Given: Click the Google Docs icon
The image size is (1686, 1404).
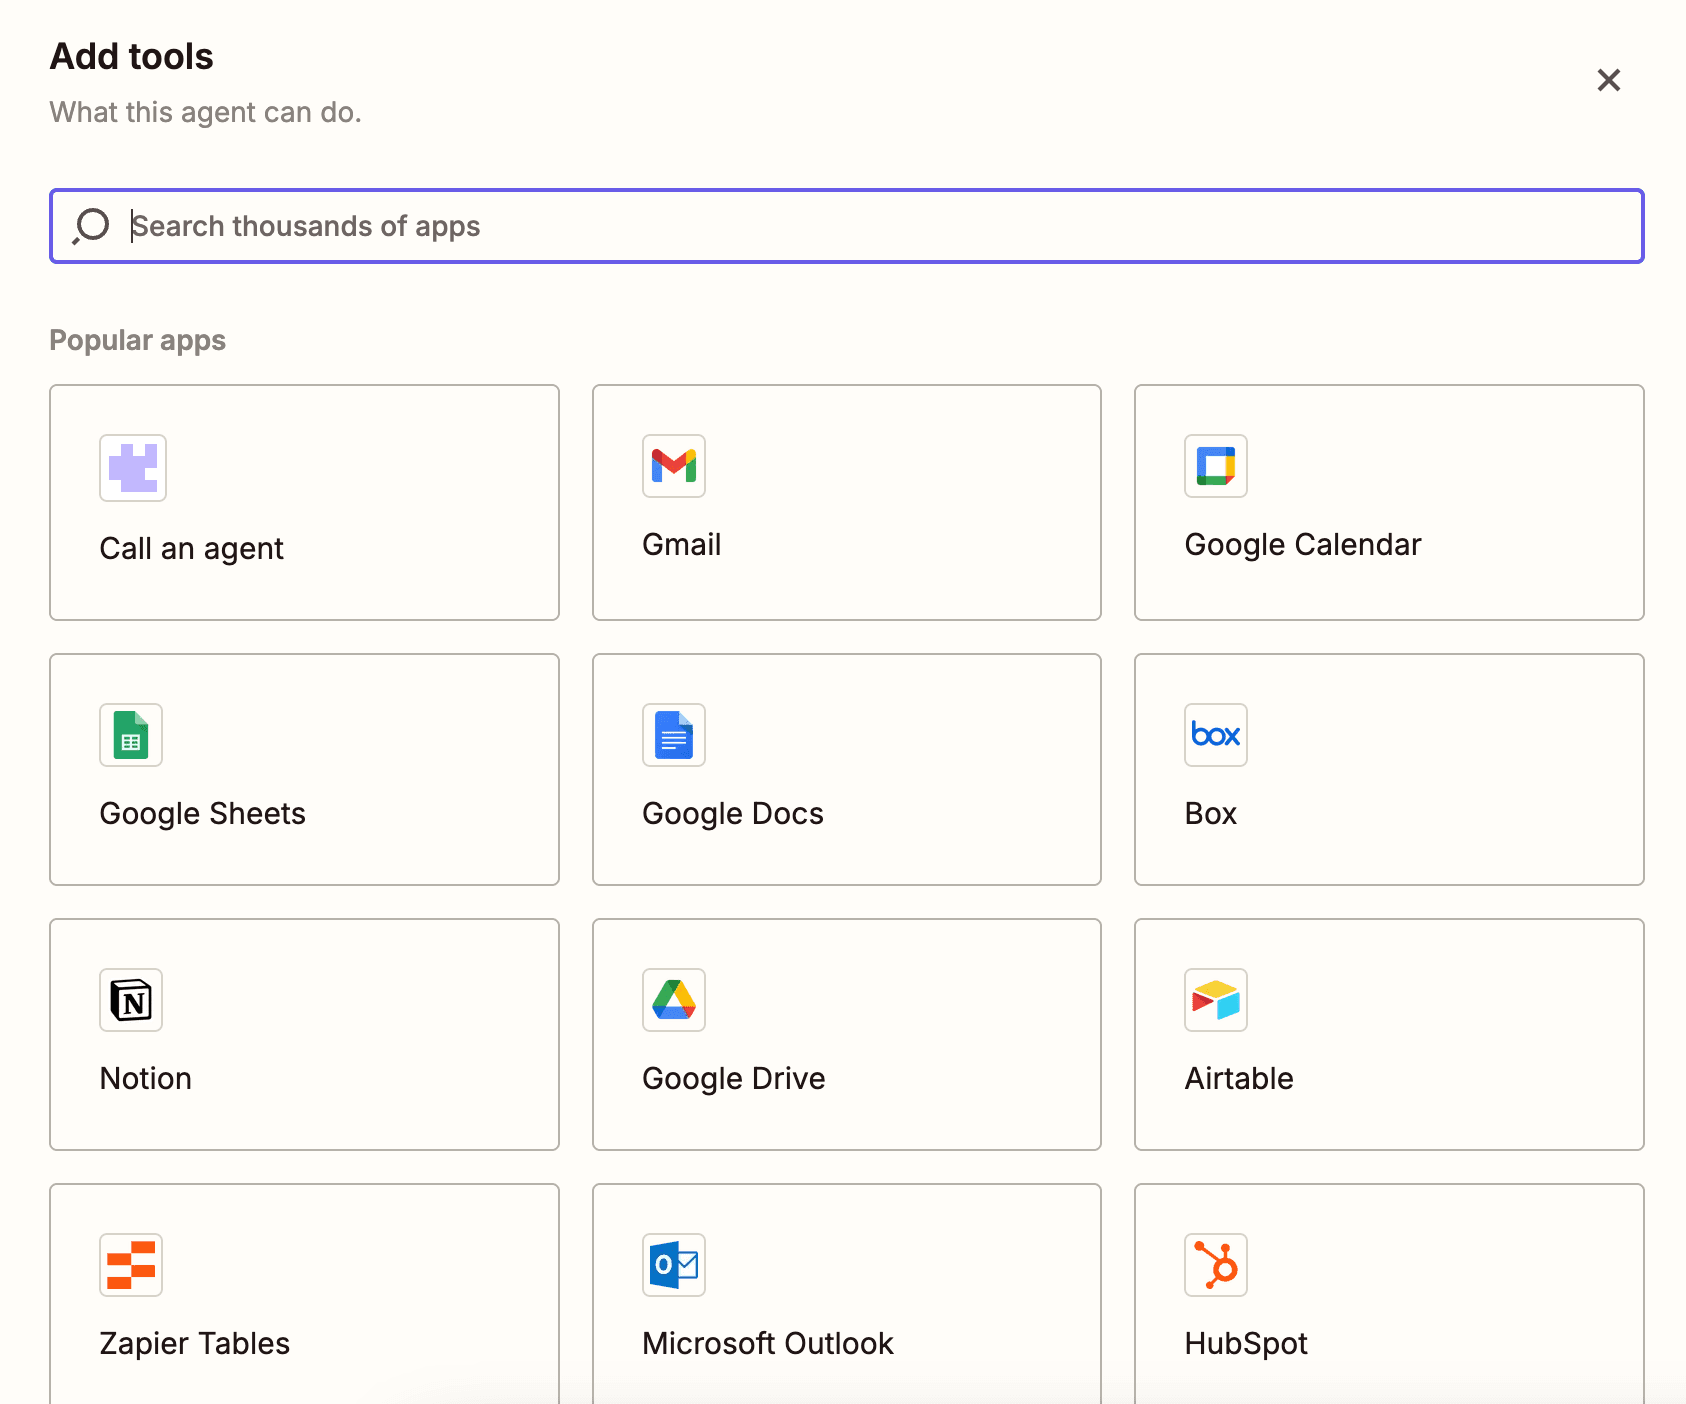Looking at the screenshot, I should (674, 735).
